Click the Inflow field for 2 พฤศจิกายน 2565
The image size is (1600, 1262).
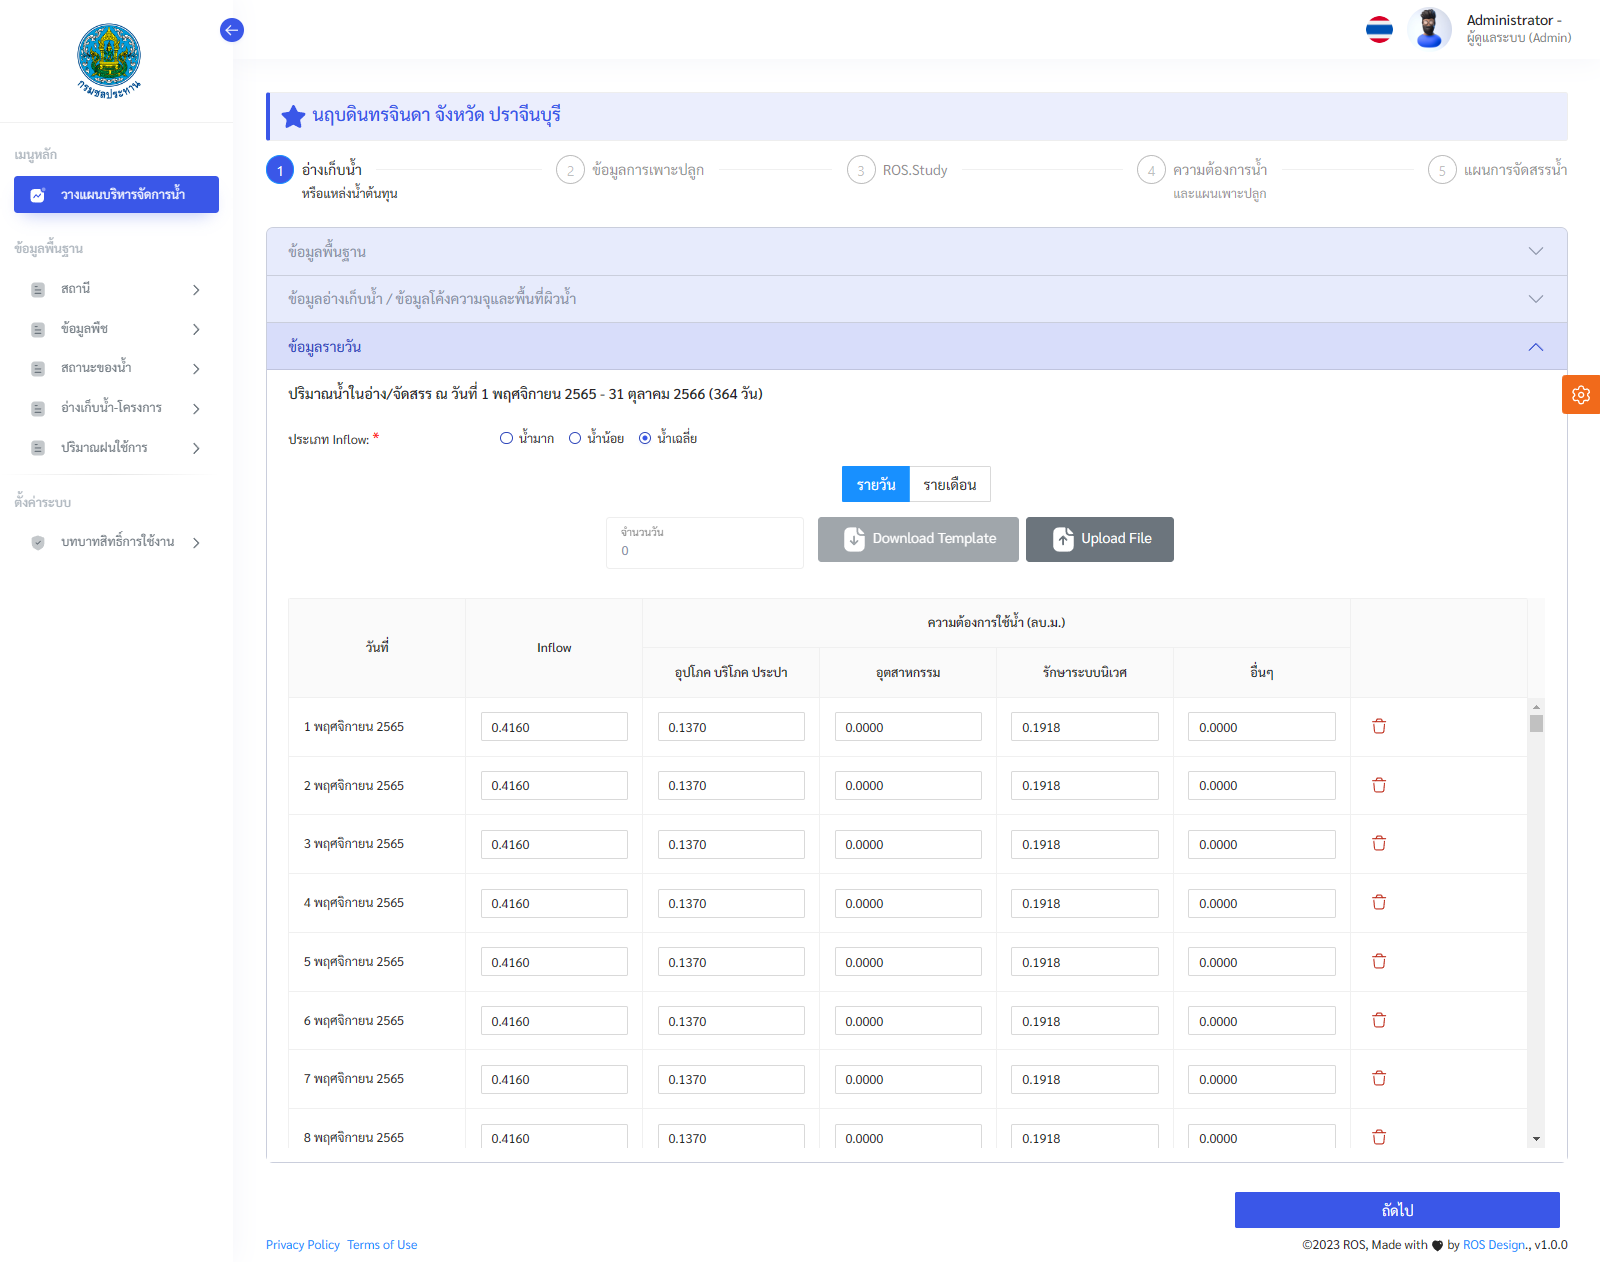click(x=554, y=786)
